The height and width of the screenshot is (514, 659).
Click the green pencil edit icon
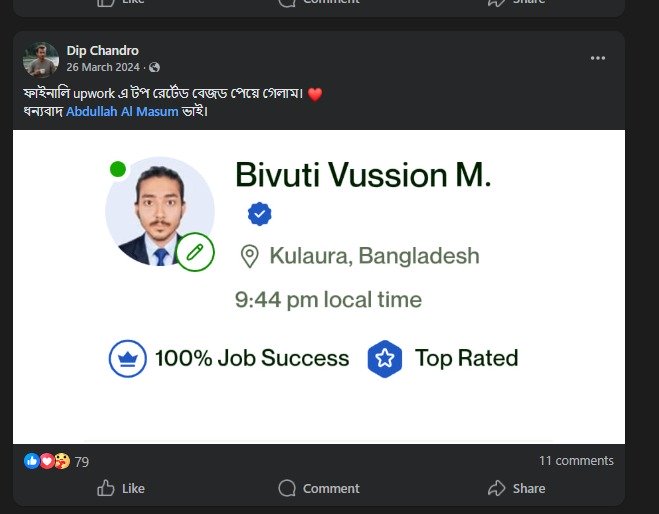(x=195, y=252)
